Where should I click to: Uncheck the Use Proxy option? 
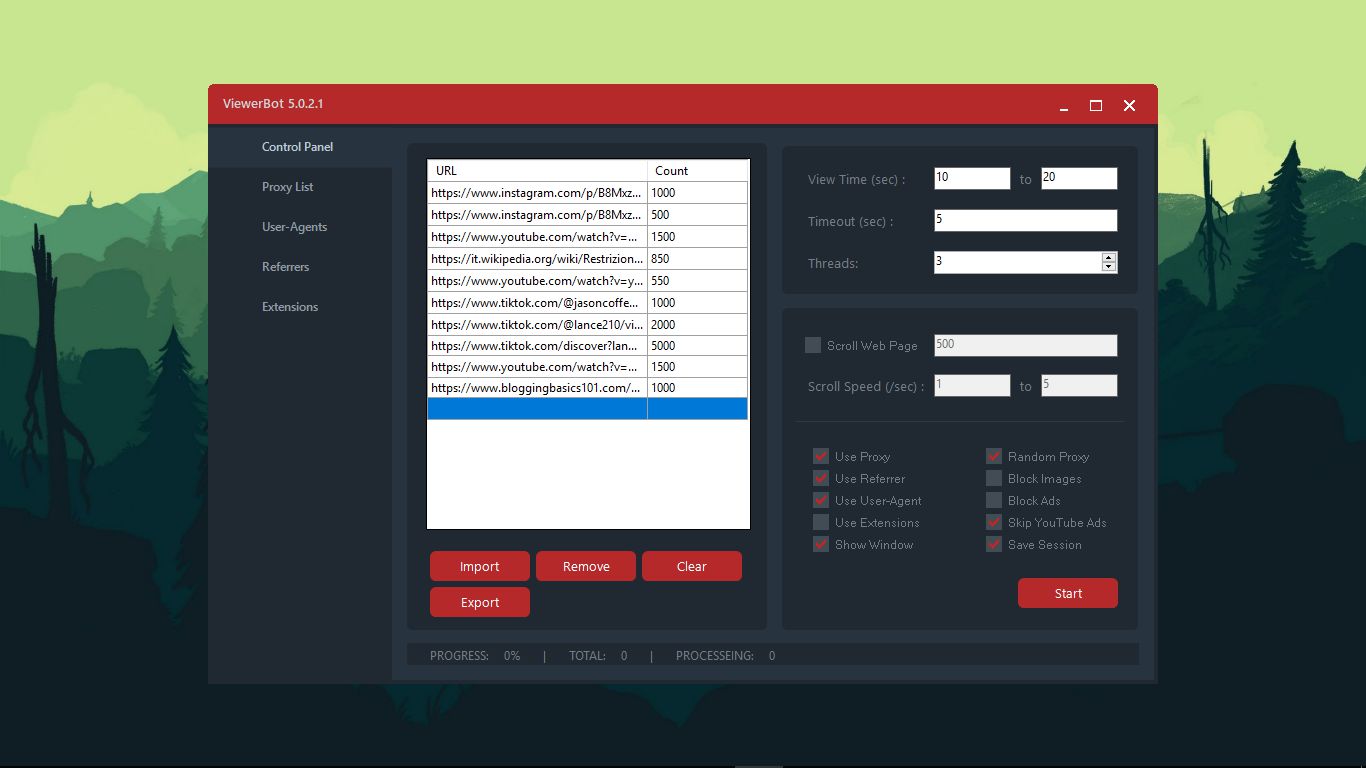coord(821,457)
